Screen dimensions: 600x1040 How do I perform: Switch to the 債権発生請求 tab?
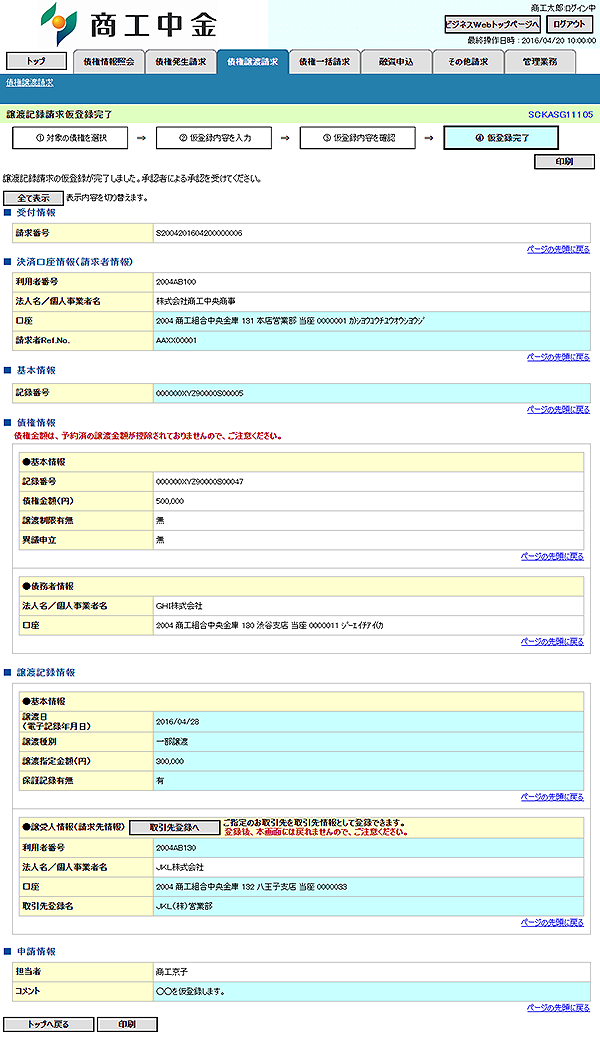(180, 62)
